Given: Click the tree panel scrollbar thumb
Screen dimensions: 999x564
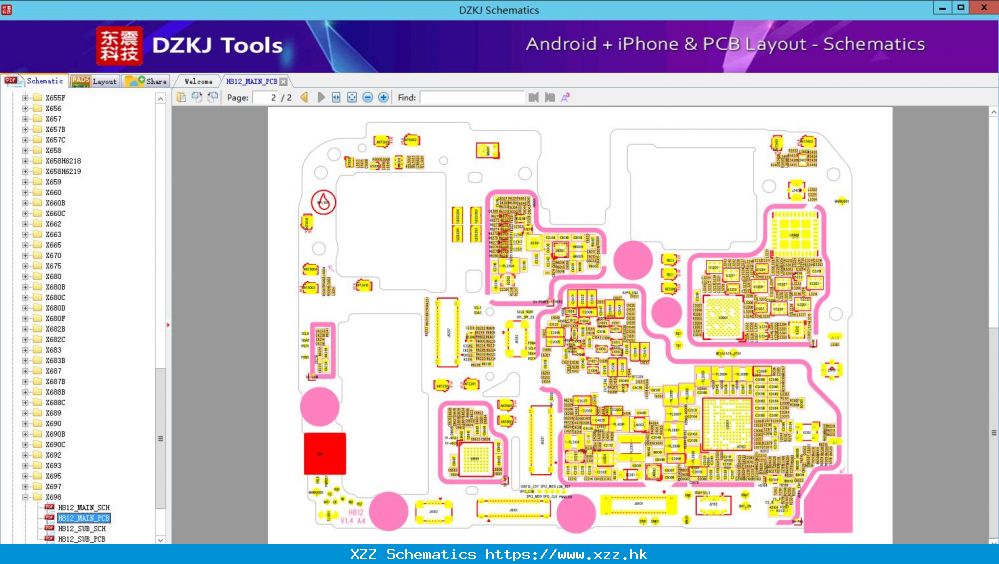Looking at the screenshot, I should [x=161, y=438].
